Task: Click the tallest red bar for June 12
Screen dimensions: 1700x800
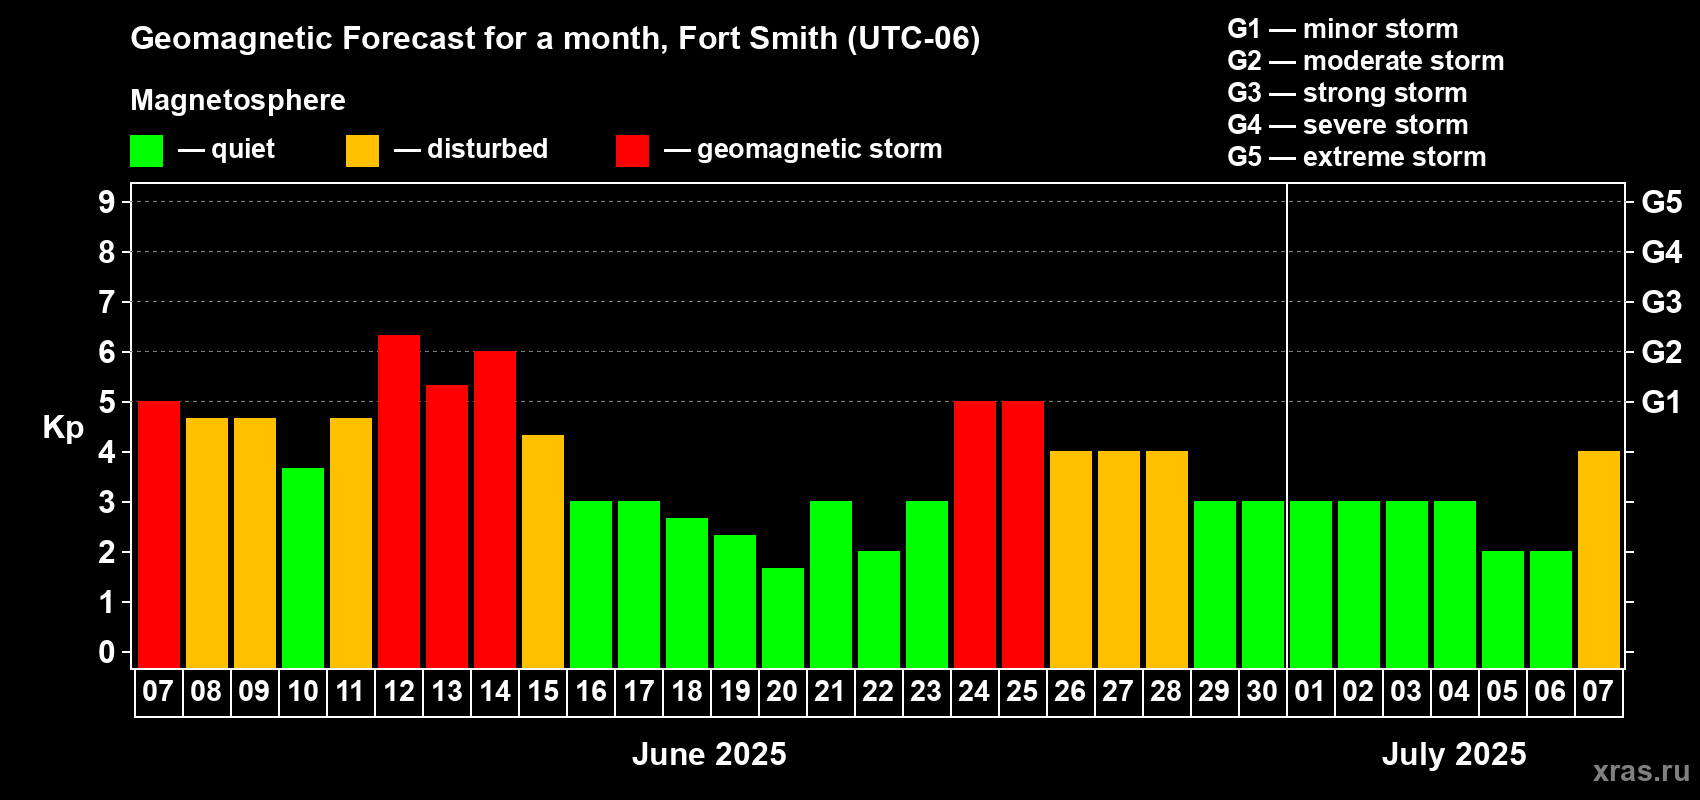Action: click(399, 501)
